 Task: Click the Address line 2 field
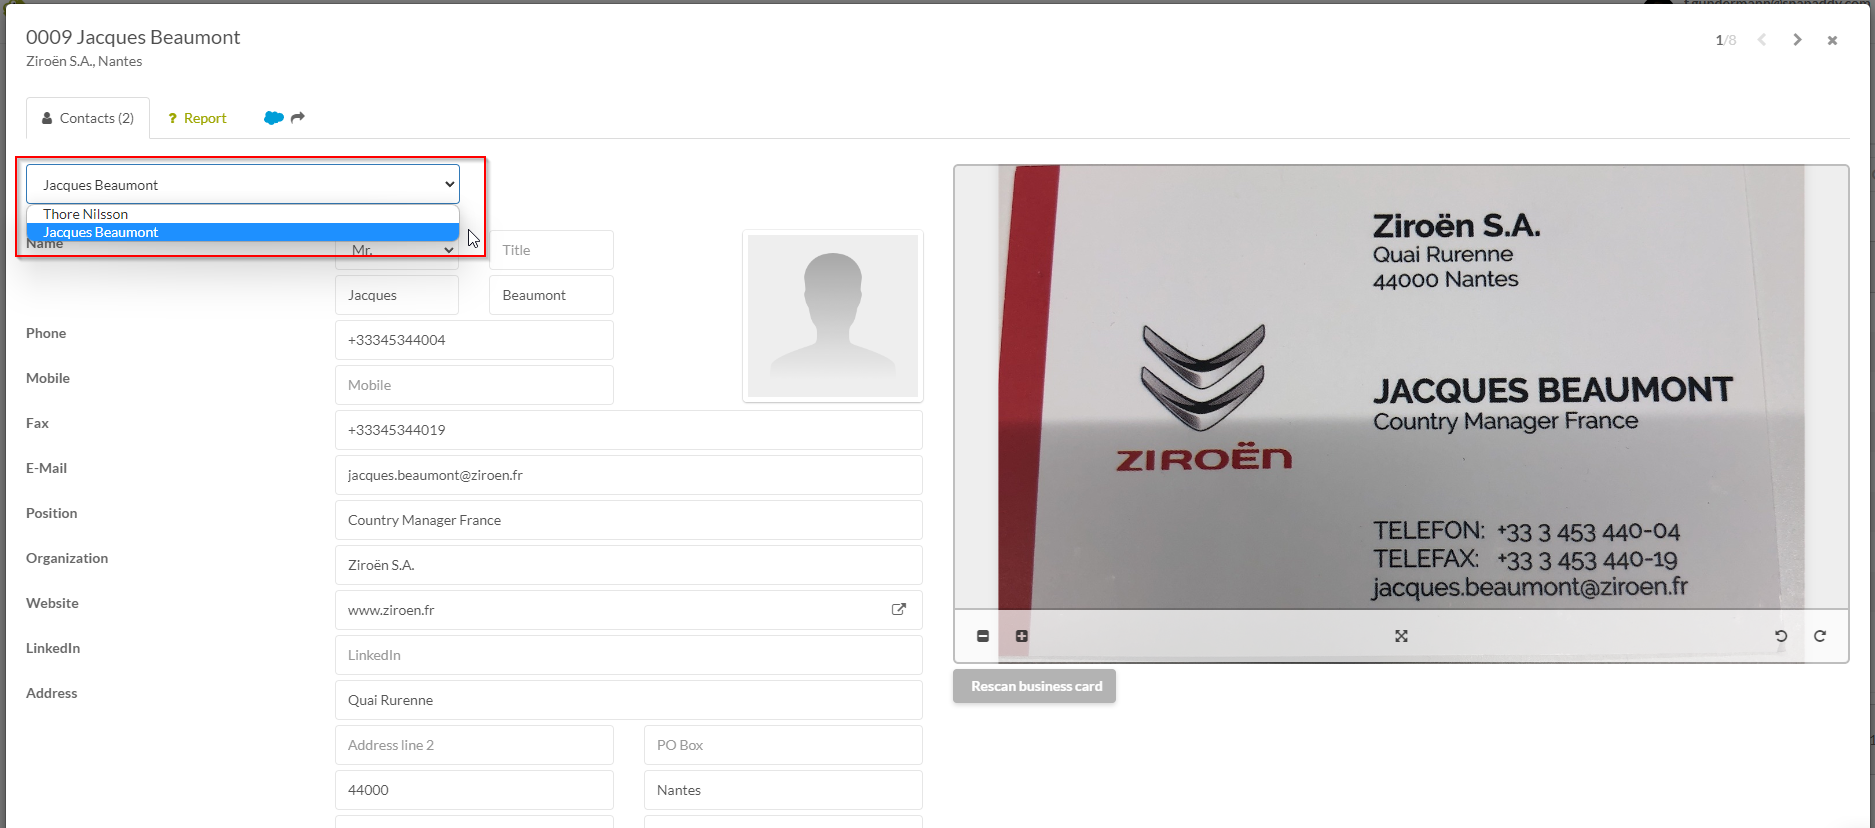point(474,745)
